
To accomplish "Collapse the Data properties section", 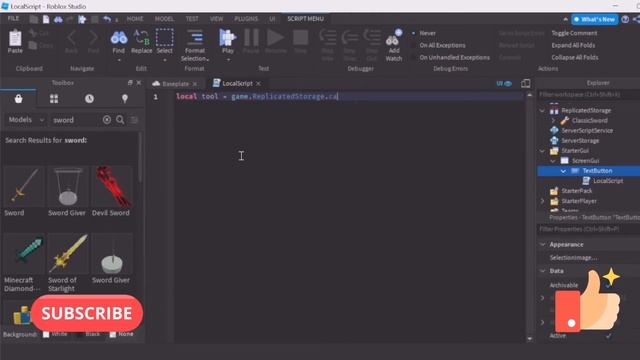I will (x=542, y=271).
